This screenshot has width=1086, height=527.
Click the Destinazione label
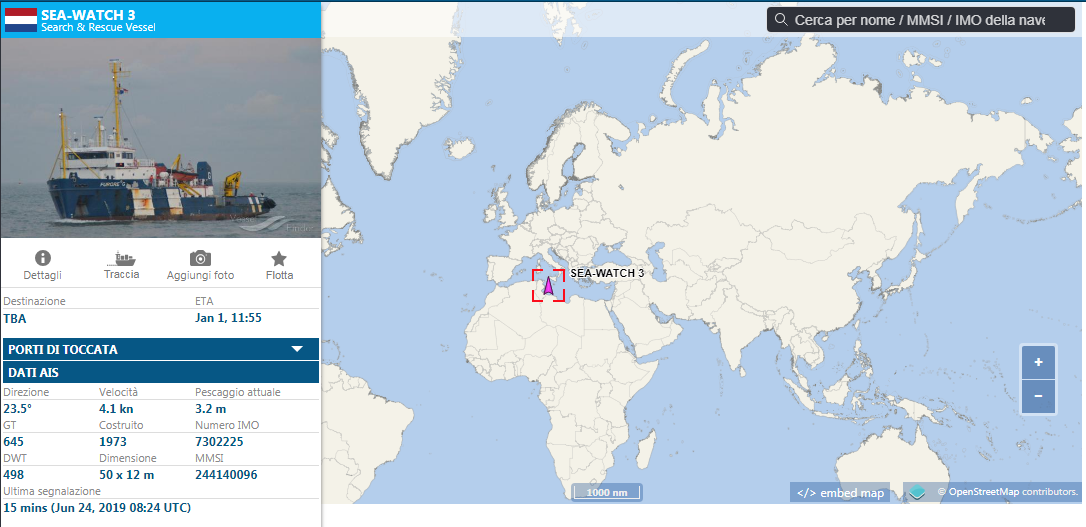click(x=35, y=301)
